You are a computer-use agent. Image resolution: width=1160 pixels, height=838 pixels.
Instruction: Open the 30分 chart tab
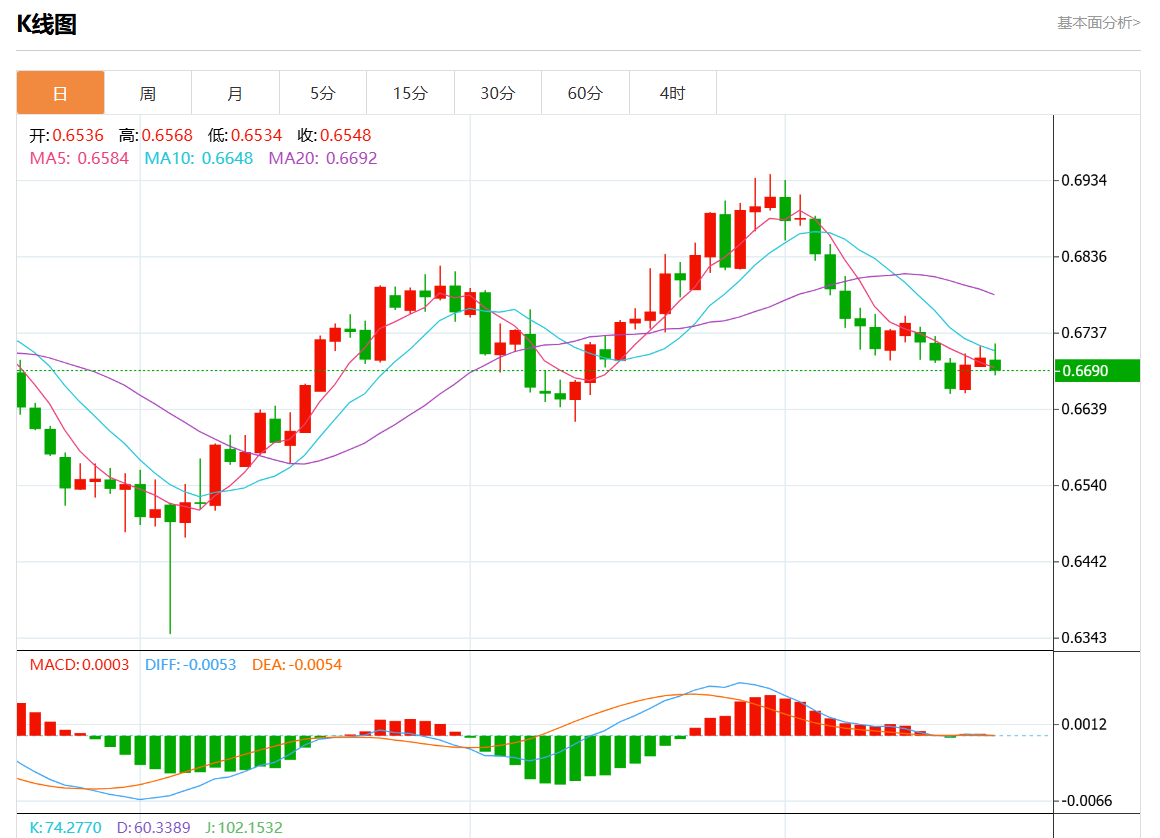pyautogui.click(x=498, y=93)
